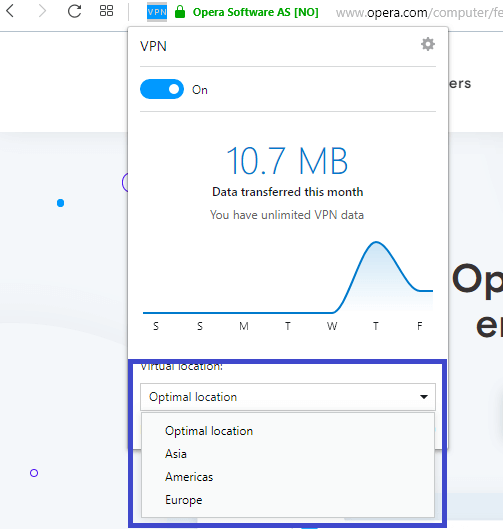Screen dimensions: 503x529
Task: Open VPN settings gear icon
Action: click(x=428, y=44)
